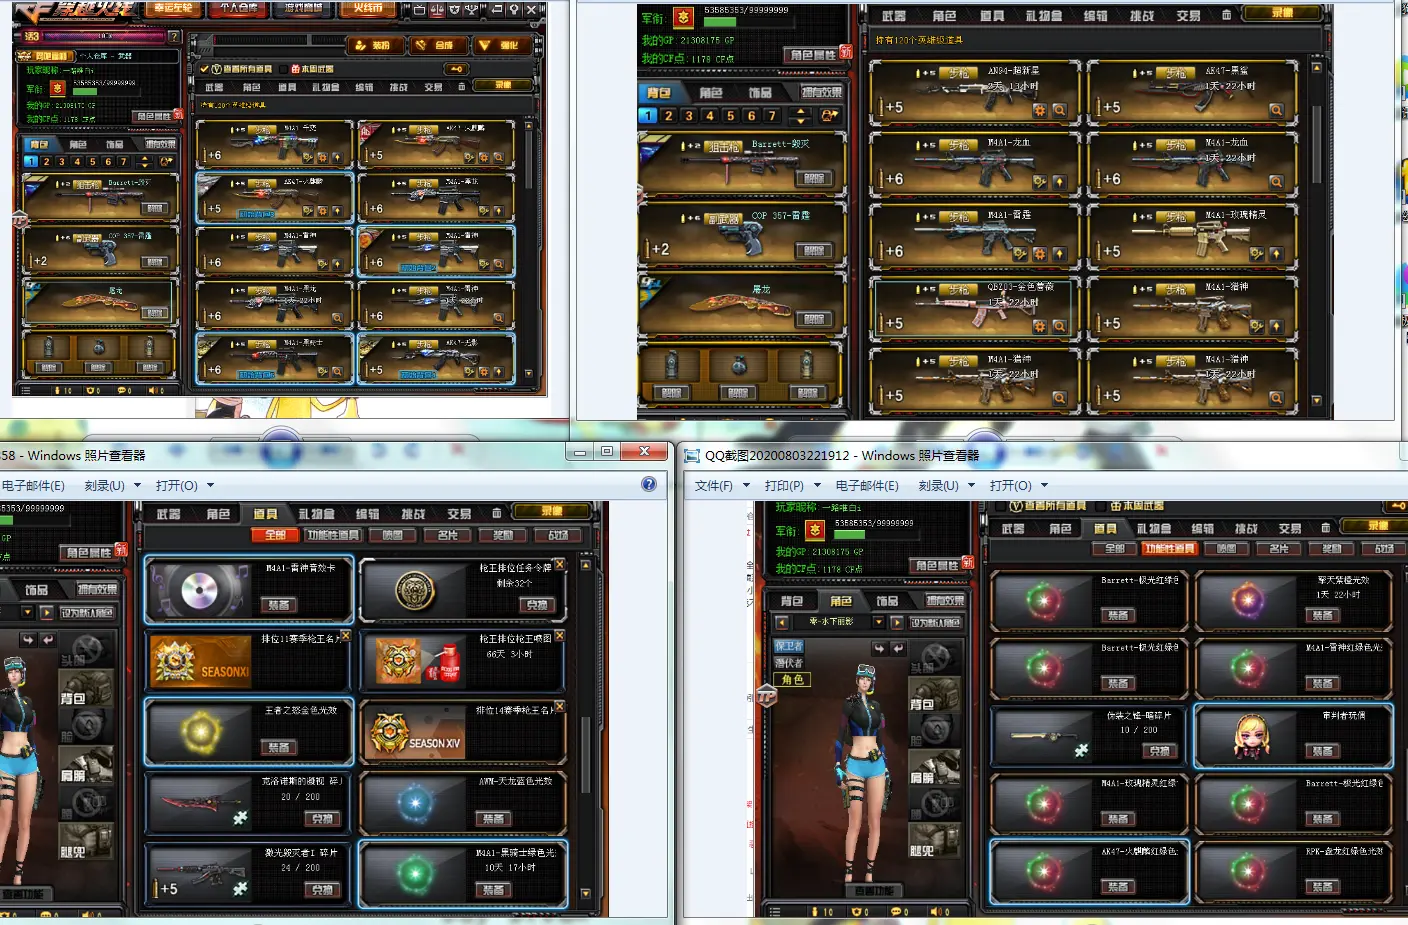The image size is (1408, 925).
Task: Click military rank badge in top-right screenshot
Action: point(684,18)
